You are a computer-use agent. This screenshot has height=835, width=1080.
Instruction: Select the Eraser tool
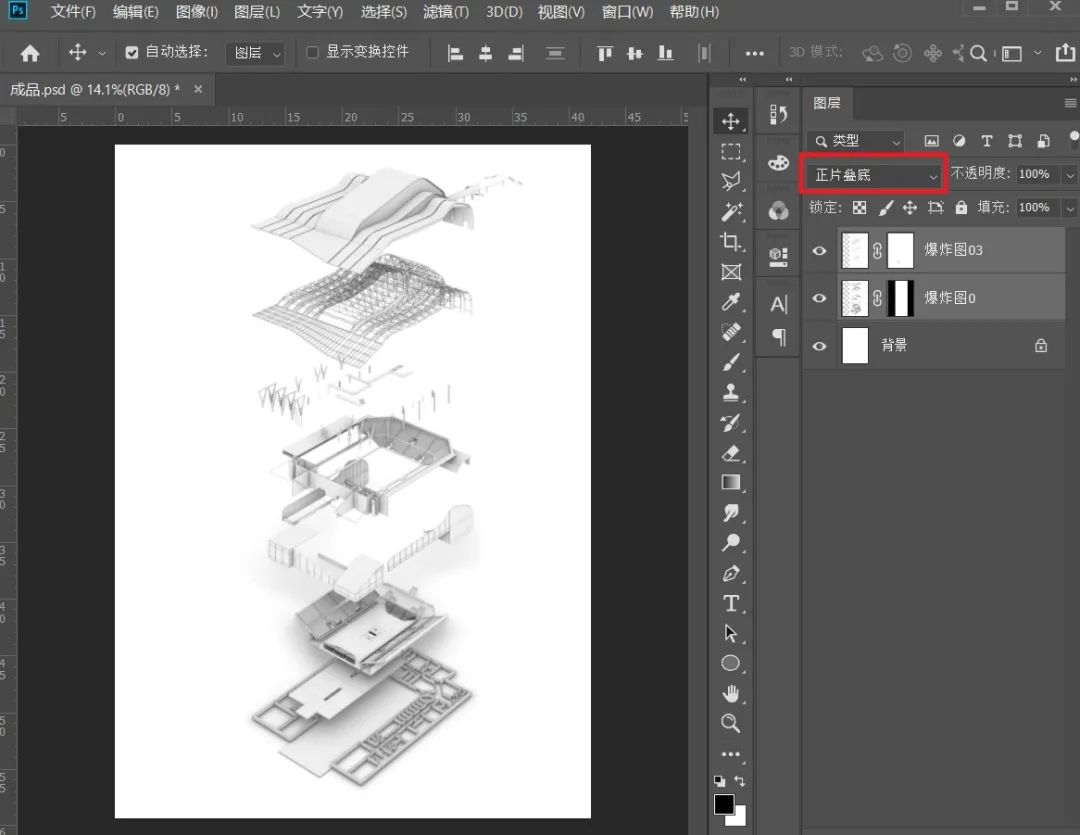pyautogui.click(x=731, y=453)
